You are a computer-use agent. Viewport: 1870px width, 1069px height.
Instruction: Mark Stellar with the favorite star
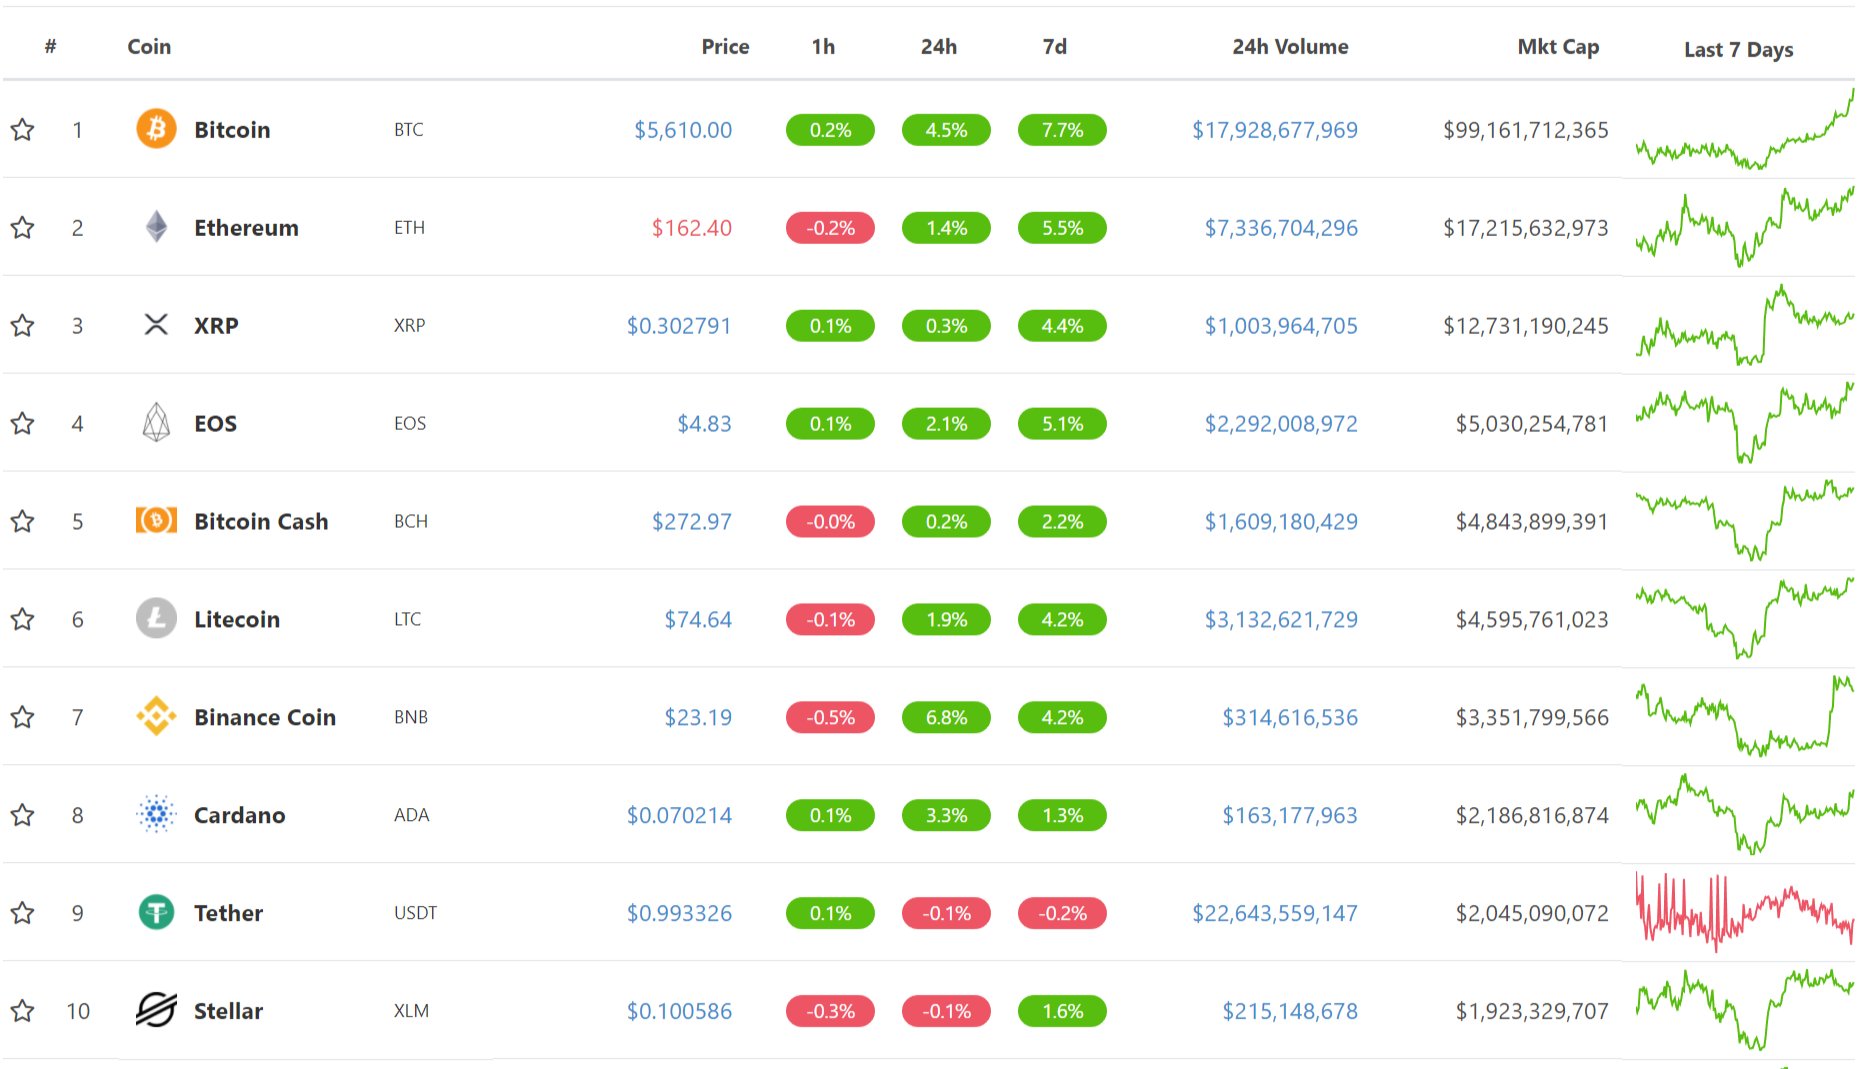click(23, 1011)
